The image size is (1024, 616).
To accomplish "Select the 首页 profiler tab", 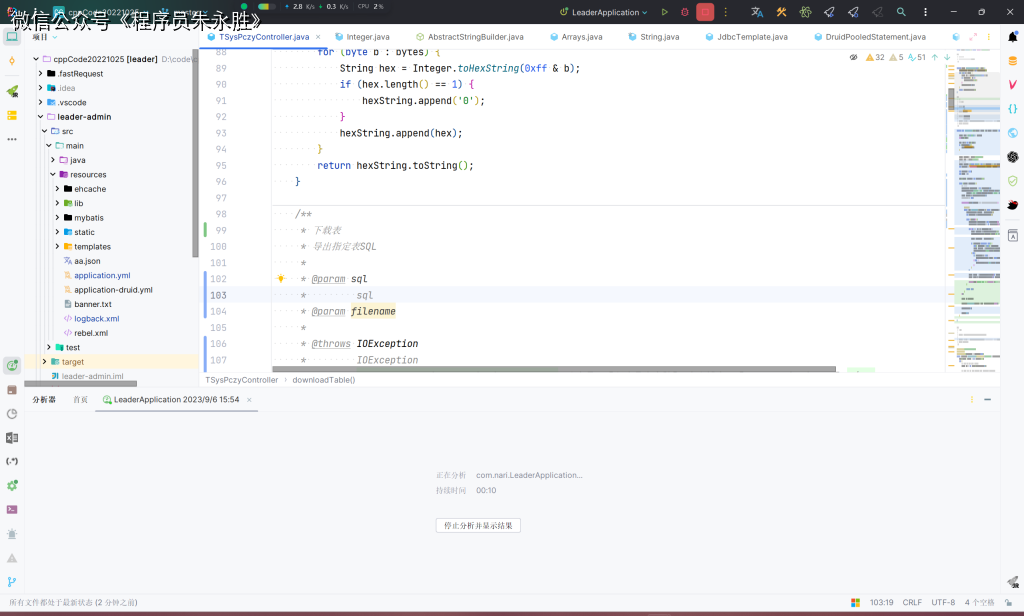I will click(80, 400).
